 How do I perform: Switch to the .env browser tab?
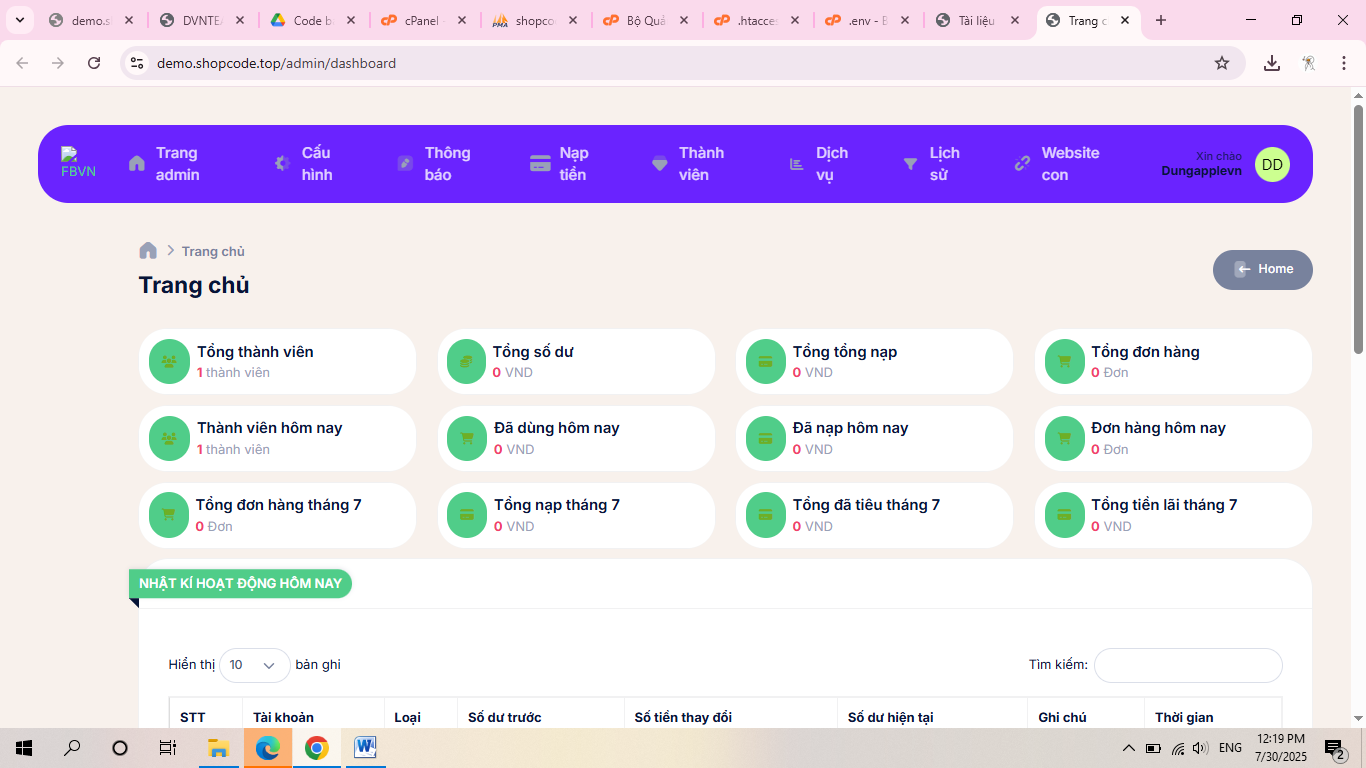point(866,20)
